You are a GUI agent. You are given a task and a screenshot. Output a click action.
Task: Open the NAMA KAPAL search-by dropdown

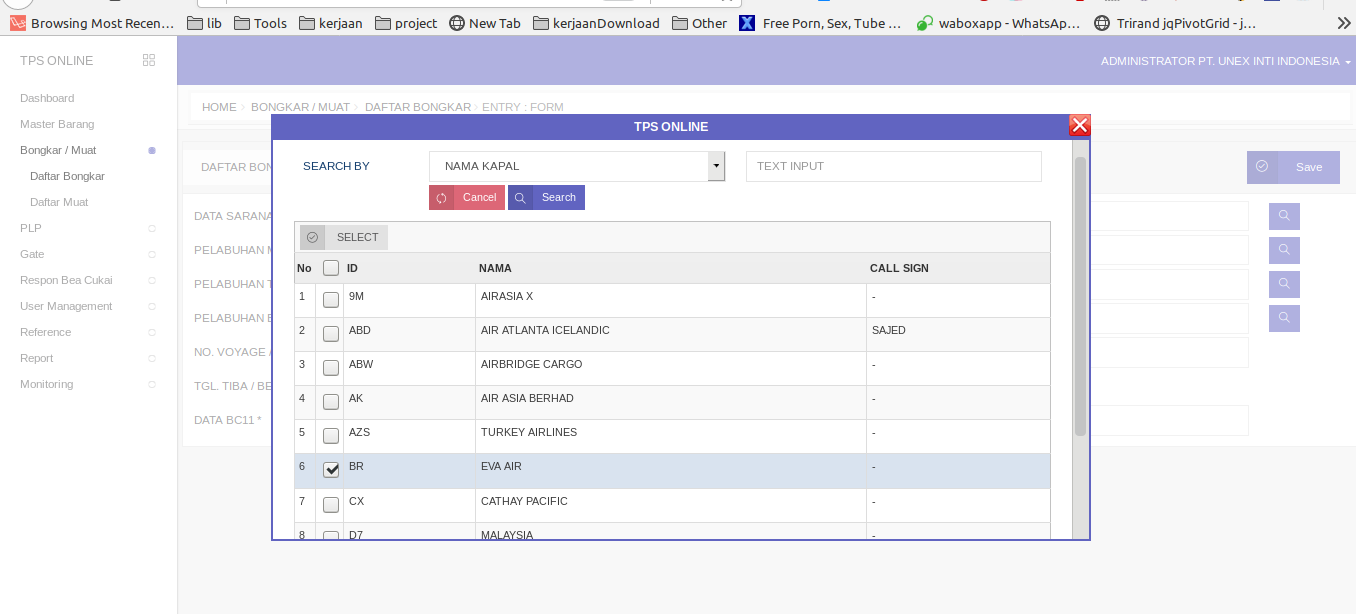pyautogui.click(x=577, y=166)
